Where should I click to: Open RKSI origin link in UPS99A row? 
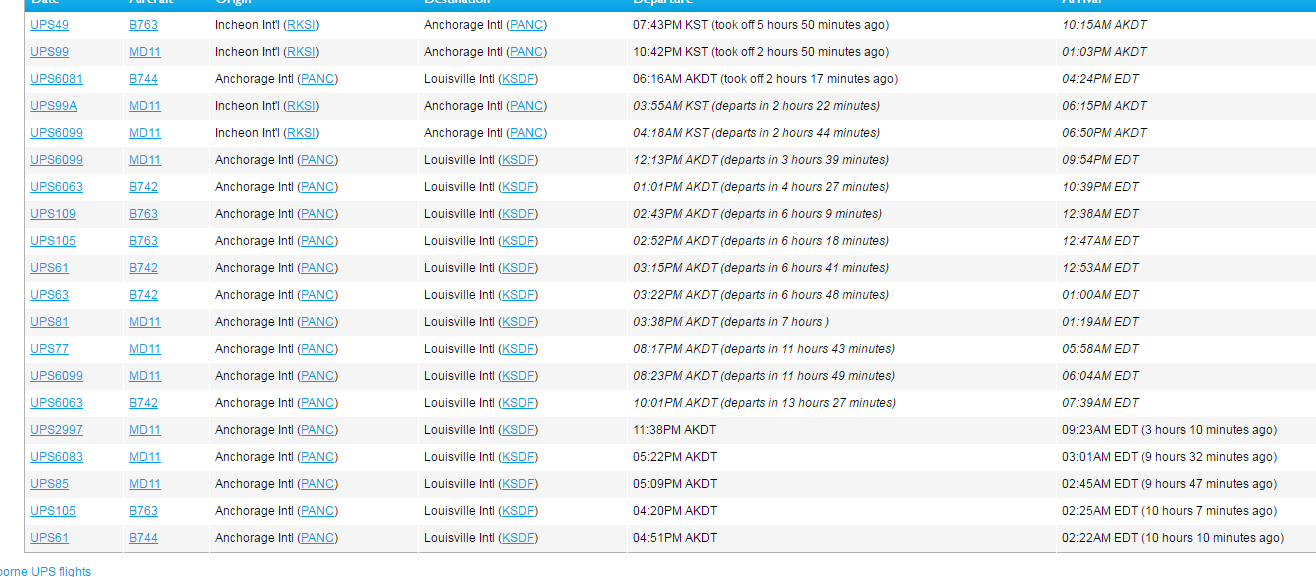click(x=301, y=106)
